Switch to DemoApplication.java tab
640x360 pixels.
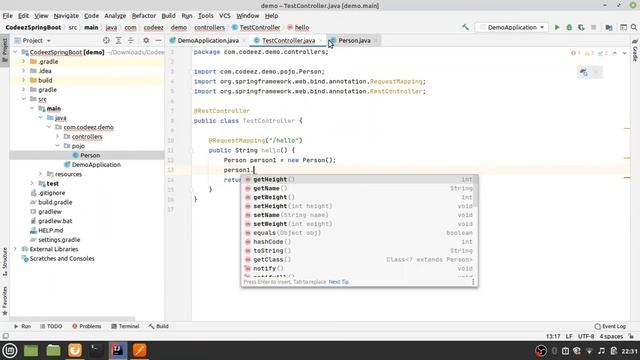208,40
